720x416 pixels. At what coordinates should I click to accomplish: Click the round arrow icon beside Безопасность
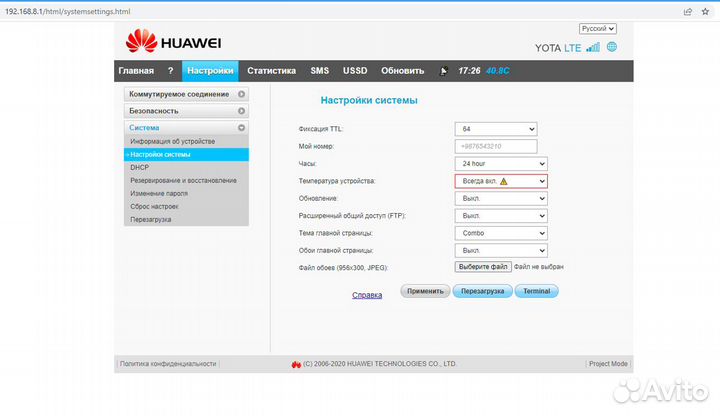coord(241,111)
